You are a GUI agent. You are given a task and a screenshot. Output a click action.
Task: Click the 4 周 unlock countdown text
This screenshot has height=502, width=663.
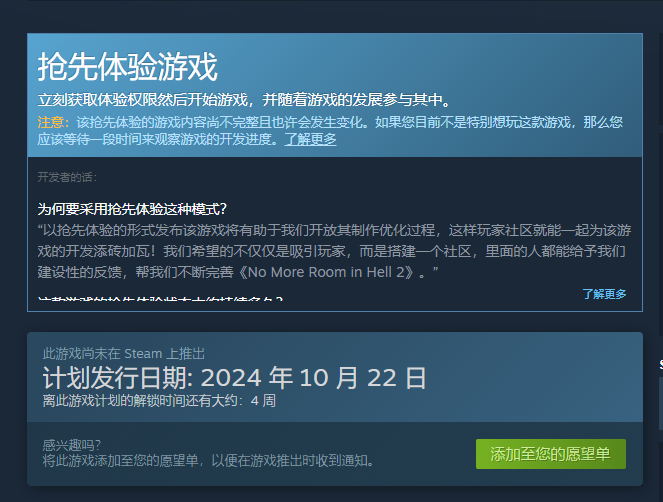click(263, 401)
